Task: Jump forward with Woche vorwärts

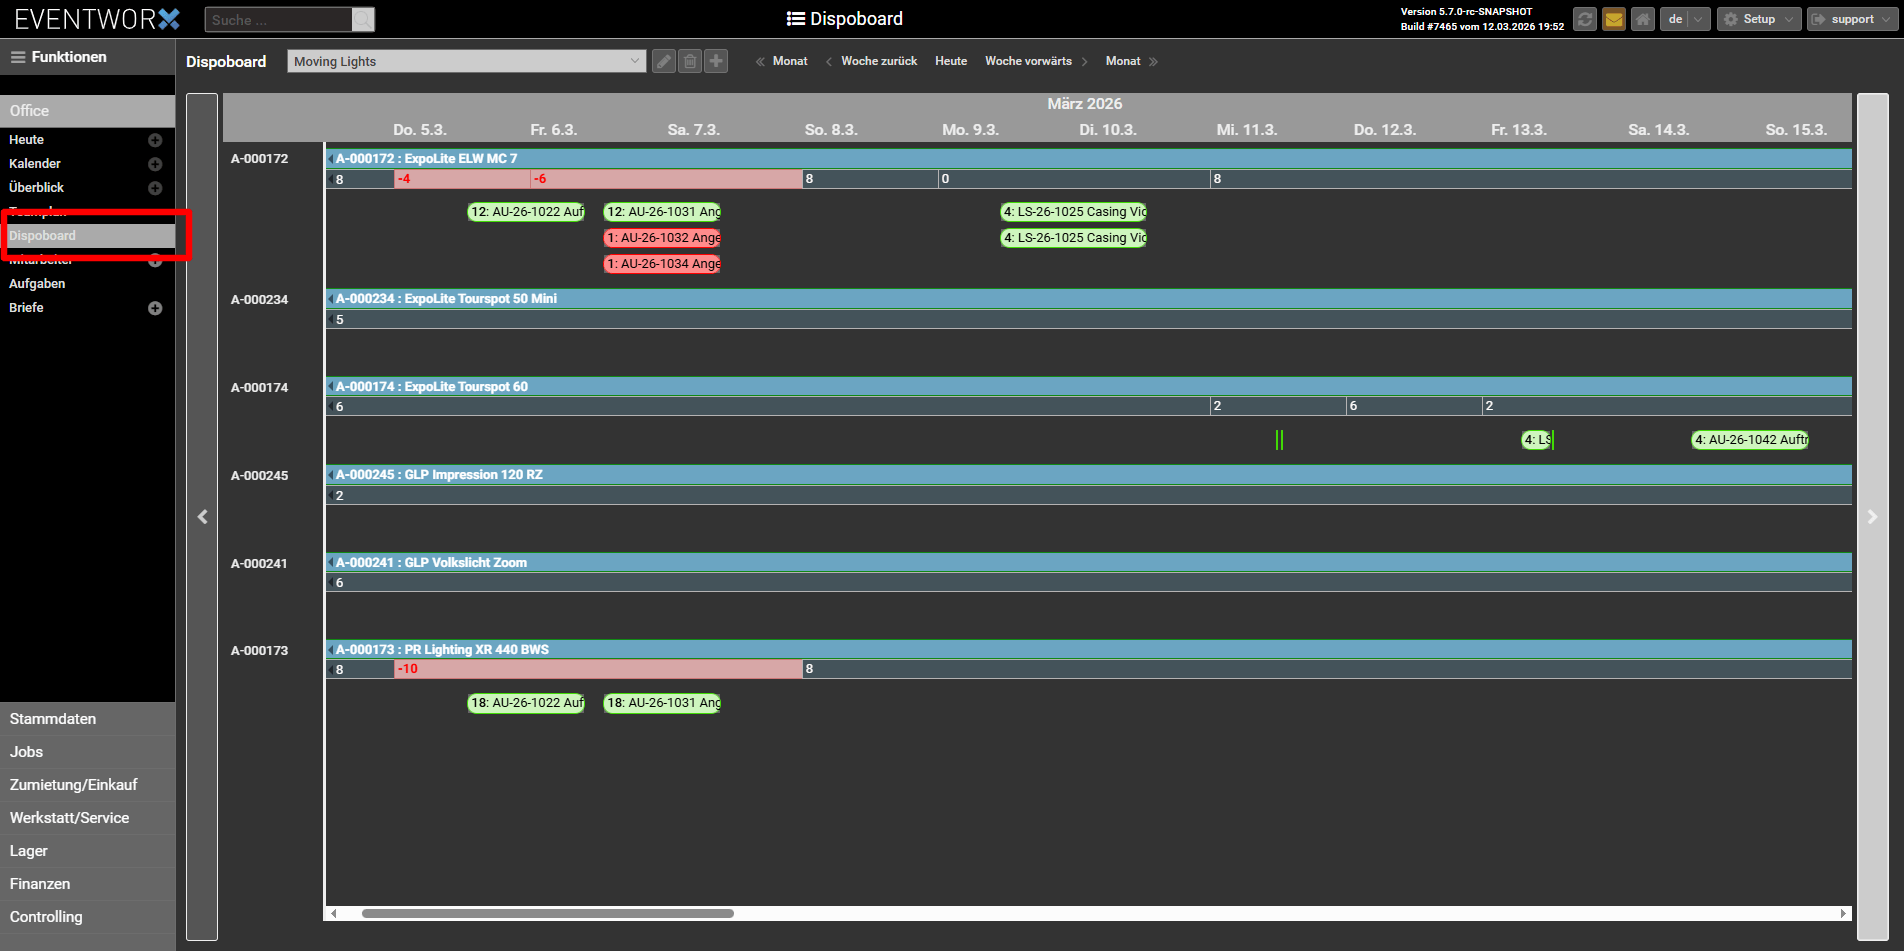Action: pos(1028,61)
